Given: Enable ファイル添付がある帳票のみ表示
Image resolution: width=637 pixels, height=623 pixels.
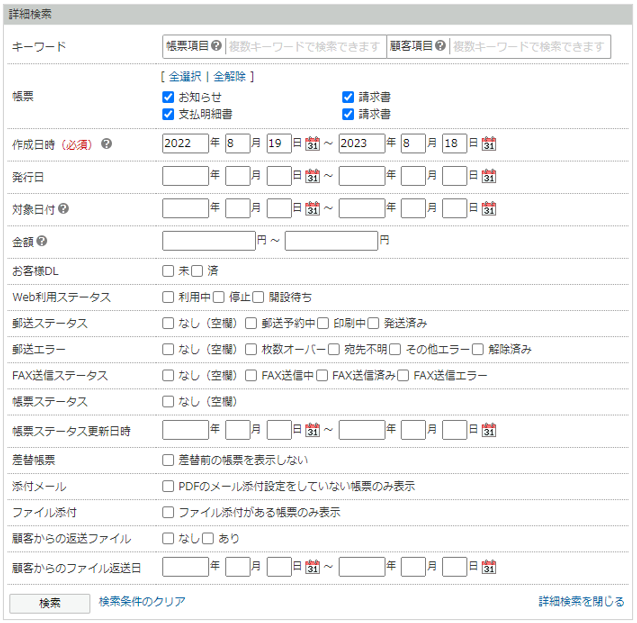Looking at the screenshot, I should [x=168, y=512].
